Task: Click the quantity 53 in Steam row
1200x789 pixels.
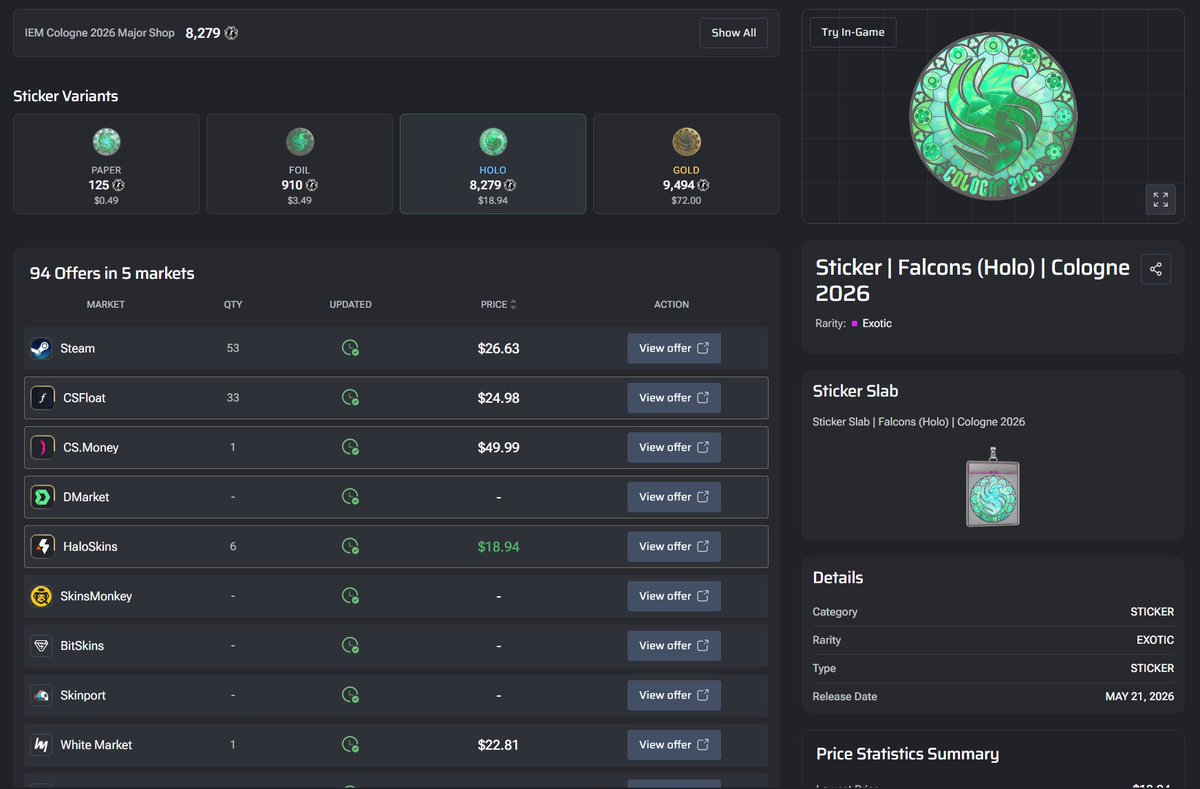Action: coord(233,348)
